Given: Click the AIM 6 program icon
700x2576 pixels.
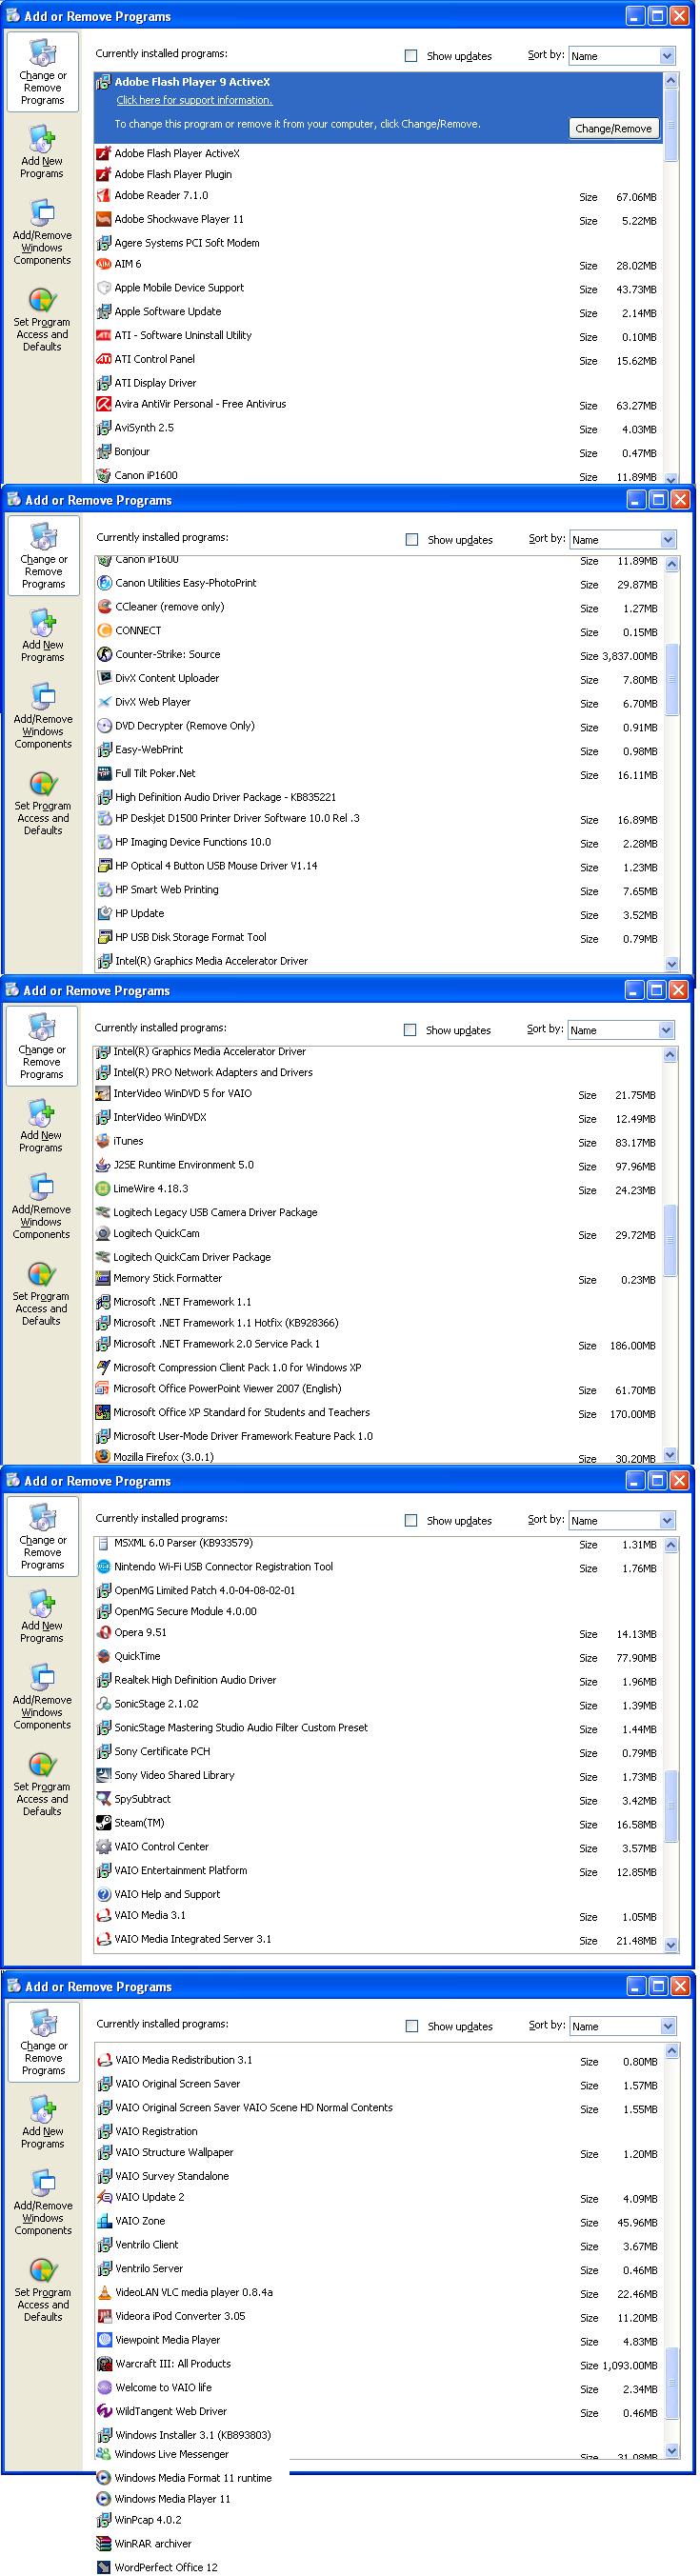Looking at the screenshot, I should 103,265.
